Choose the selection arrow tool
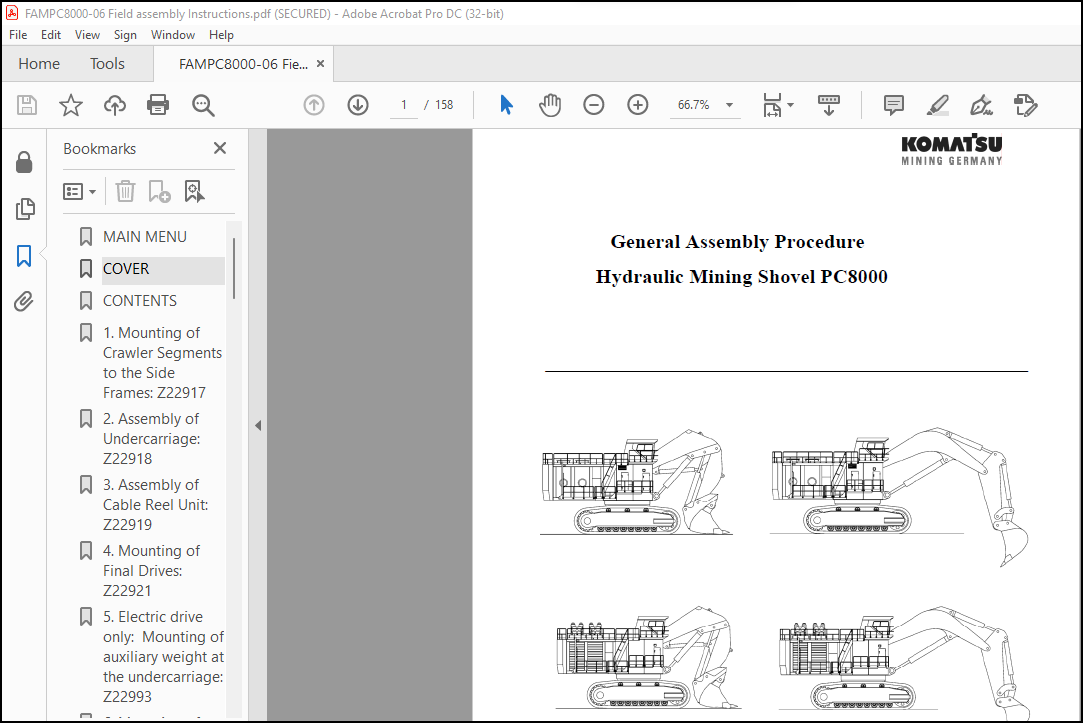 point(506,105)
